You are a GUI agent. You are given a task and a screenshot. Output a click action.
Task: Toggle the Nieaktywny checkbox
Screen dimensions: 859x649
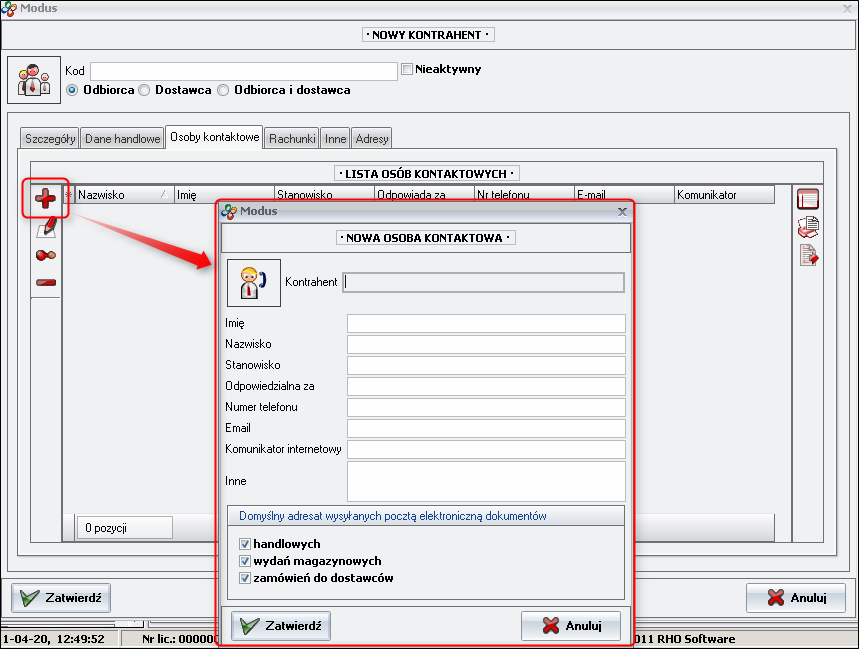coord(407,70)
